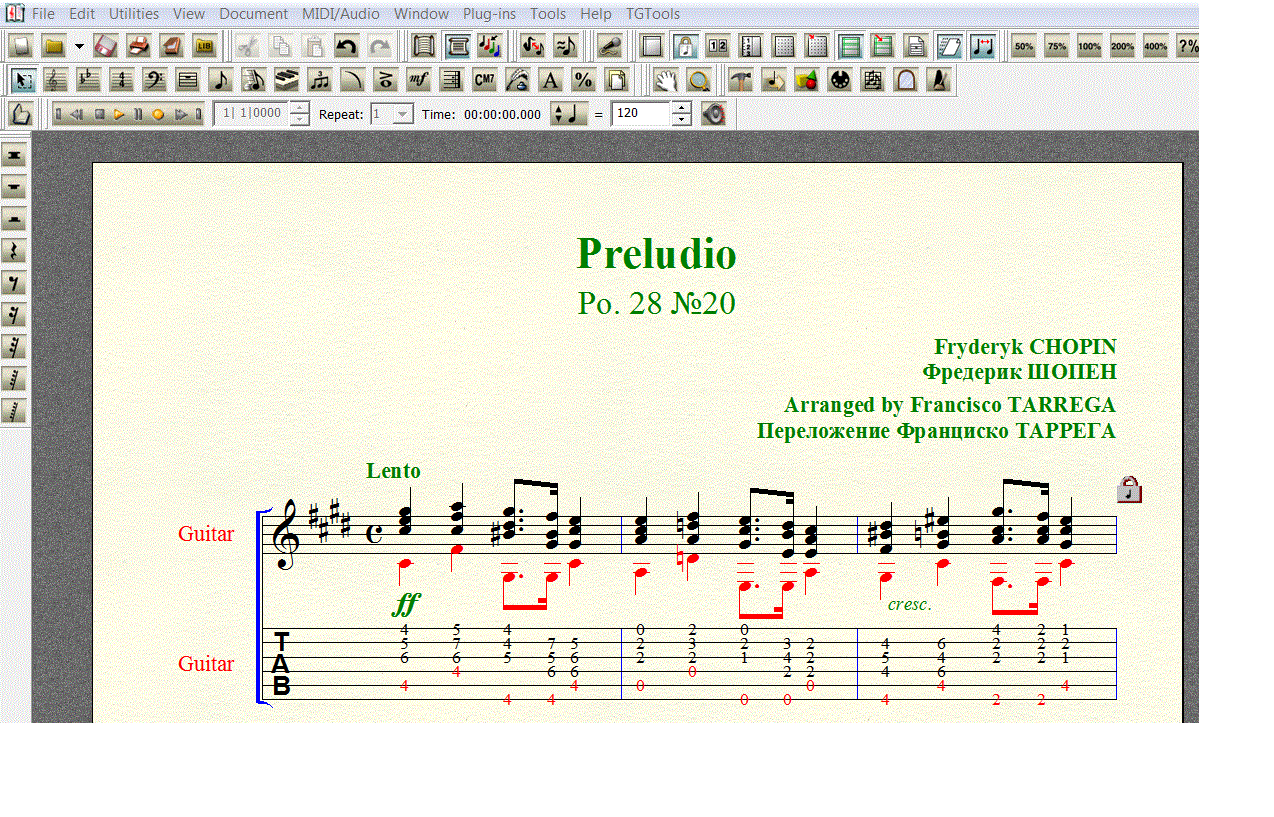Open the custom zoom ?% button
The image size is (1274, 817).
[x=1188, y=46]
